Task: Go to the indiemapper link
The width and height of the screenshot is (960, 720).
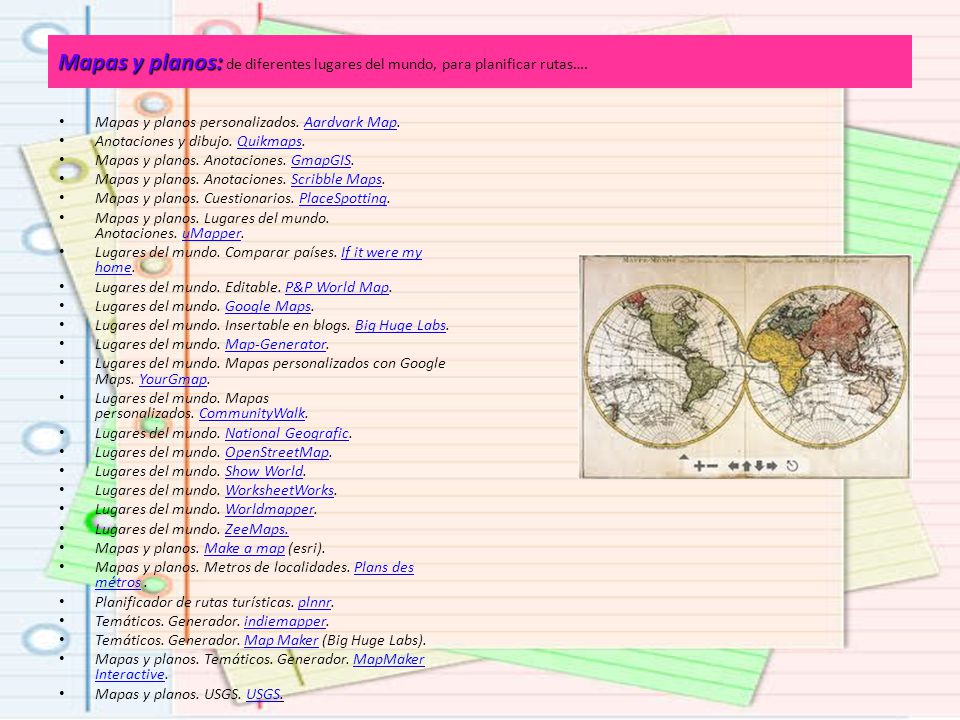Action: coord(285,621)
